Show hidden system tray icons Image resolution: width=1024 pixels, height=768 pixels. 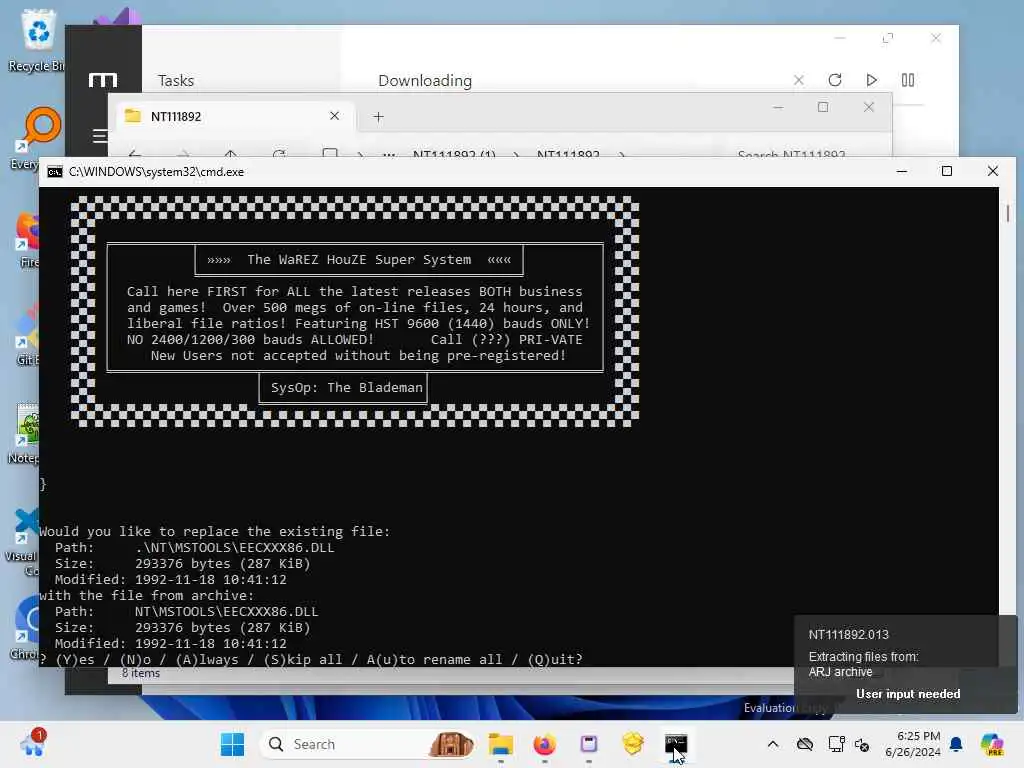tap(773, 744)
